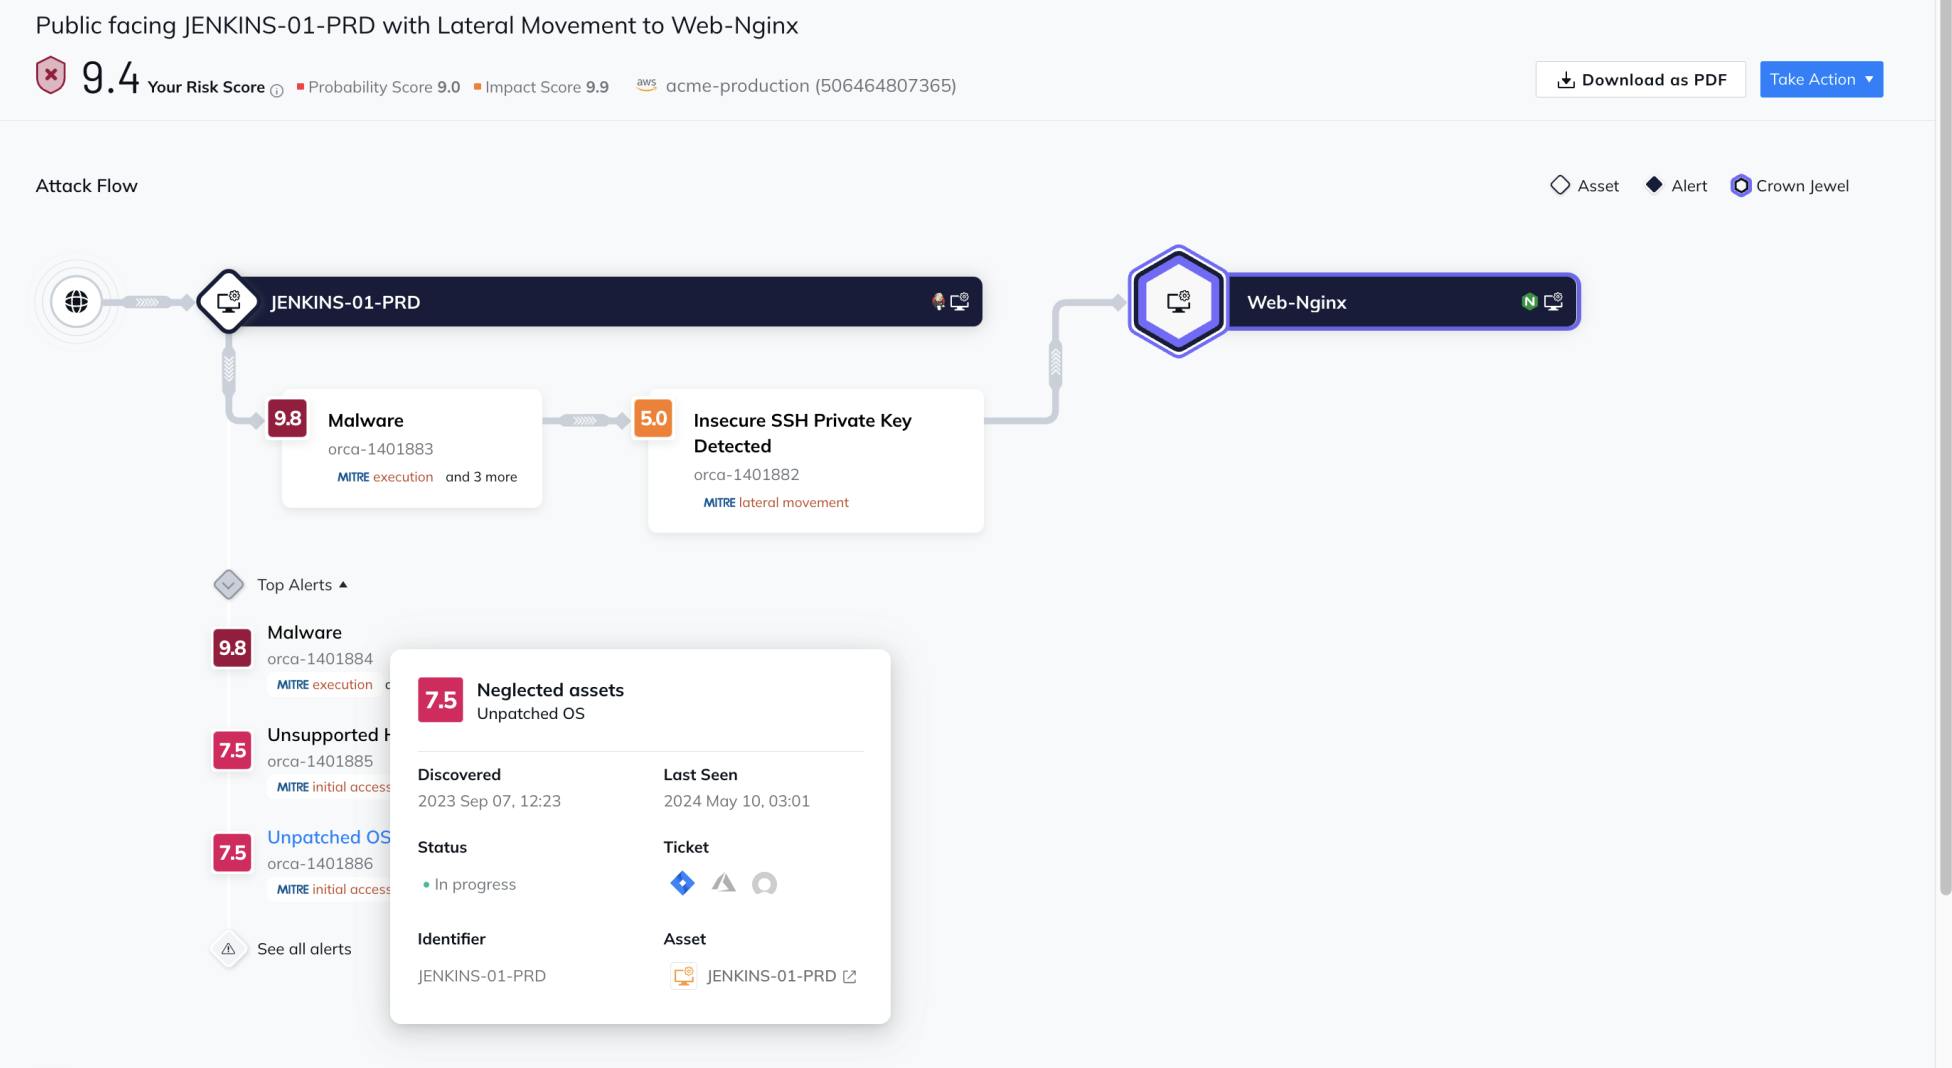Select the Insecure SSH Private Key alert card

point(815,460)
